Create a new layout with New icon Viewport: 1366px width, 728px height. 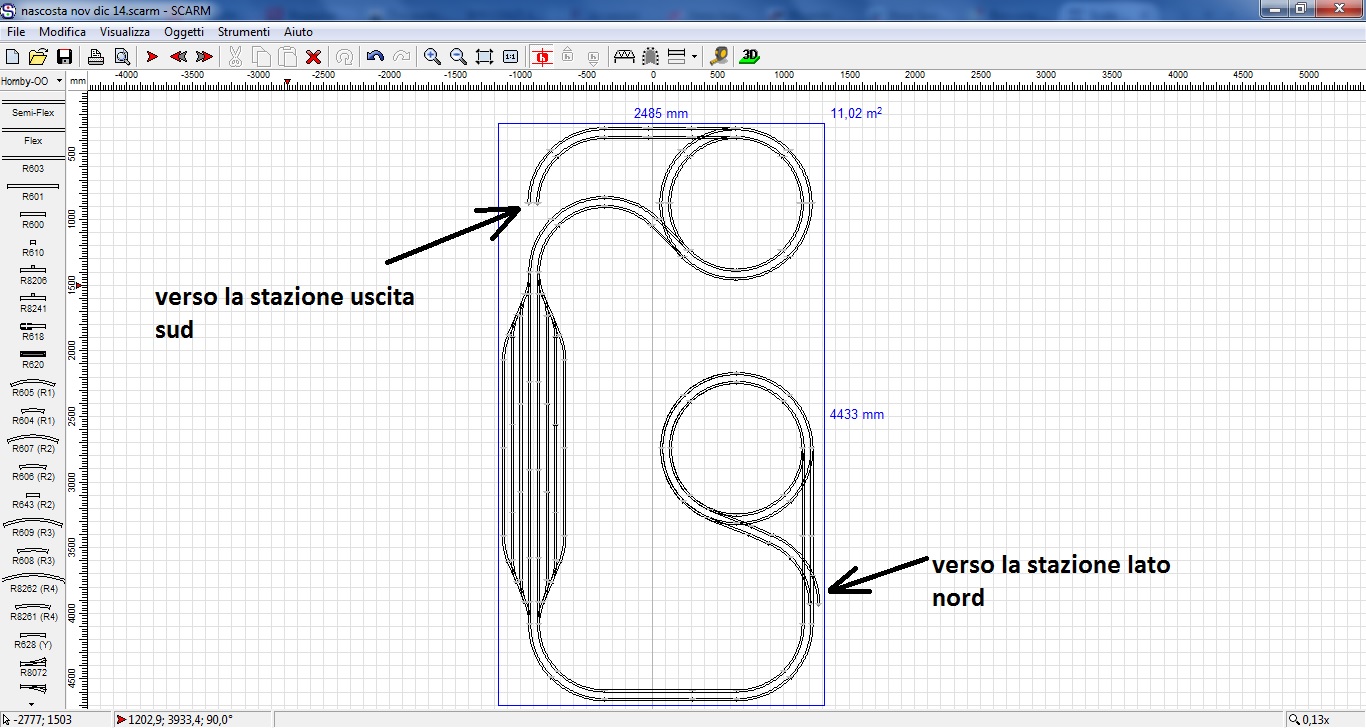click(x=13, y=56)
